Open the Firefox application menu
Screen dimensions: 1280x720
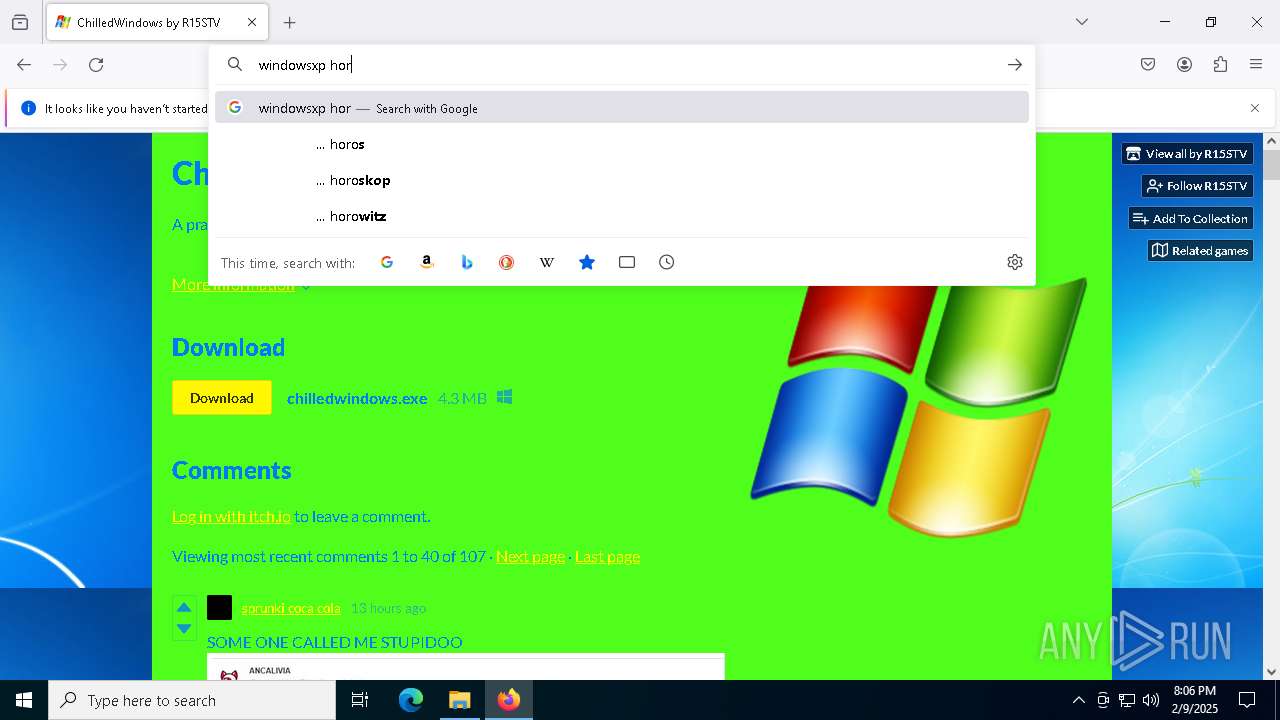pyautogui.click(x=1256, y=65)
